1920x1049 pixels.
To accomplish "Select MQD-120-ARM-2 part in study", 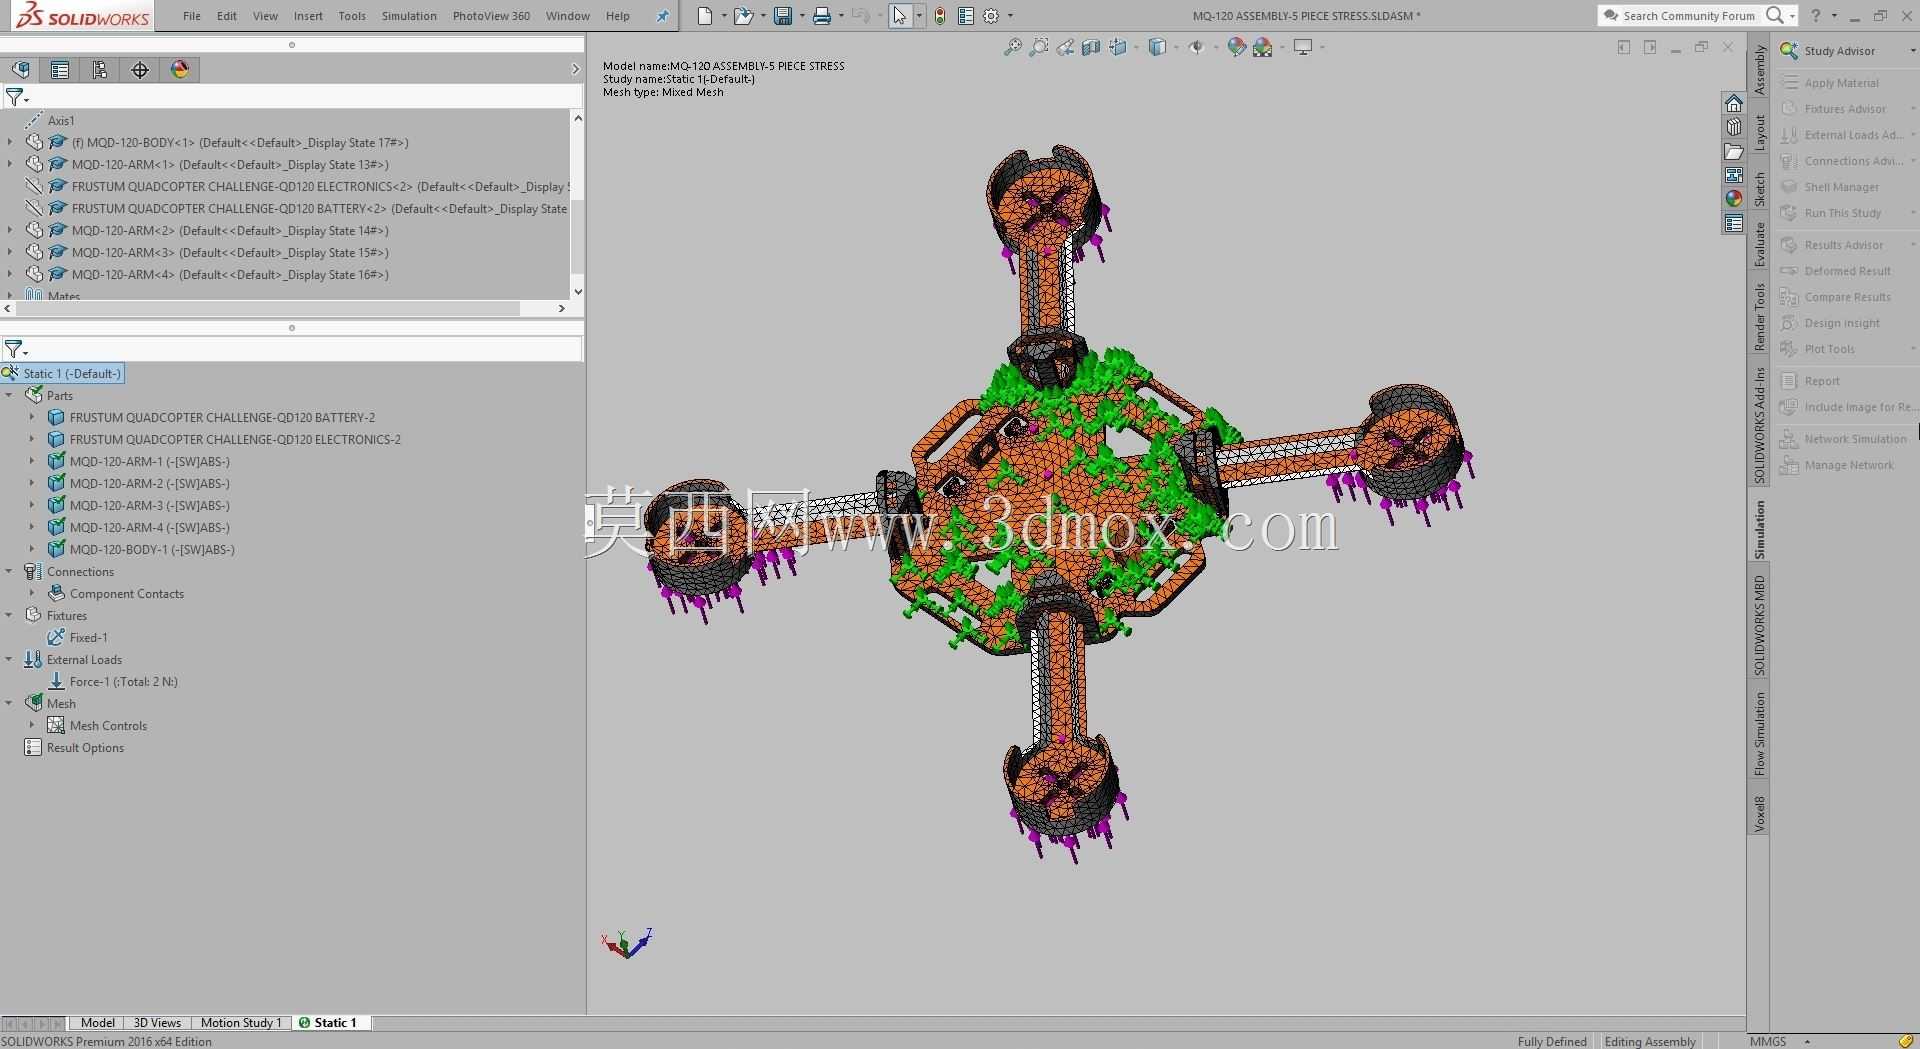I will [149, 484].
